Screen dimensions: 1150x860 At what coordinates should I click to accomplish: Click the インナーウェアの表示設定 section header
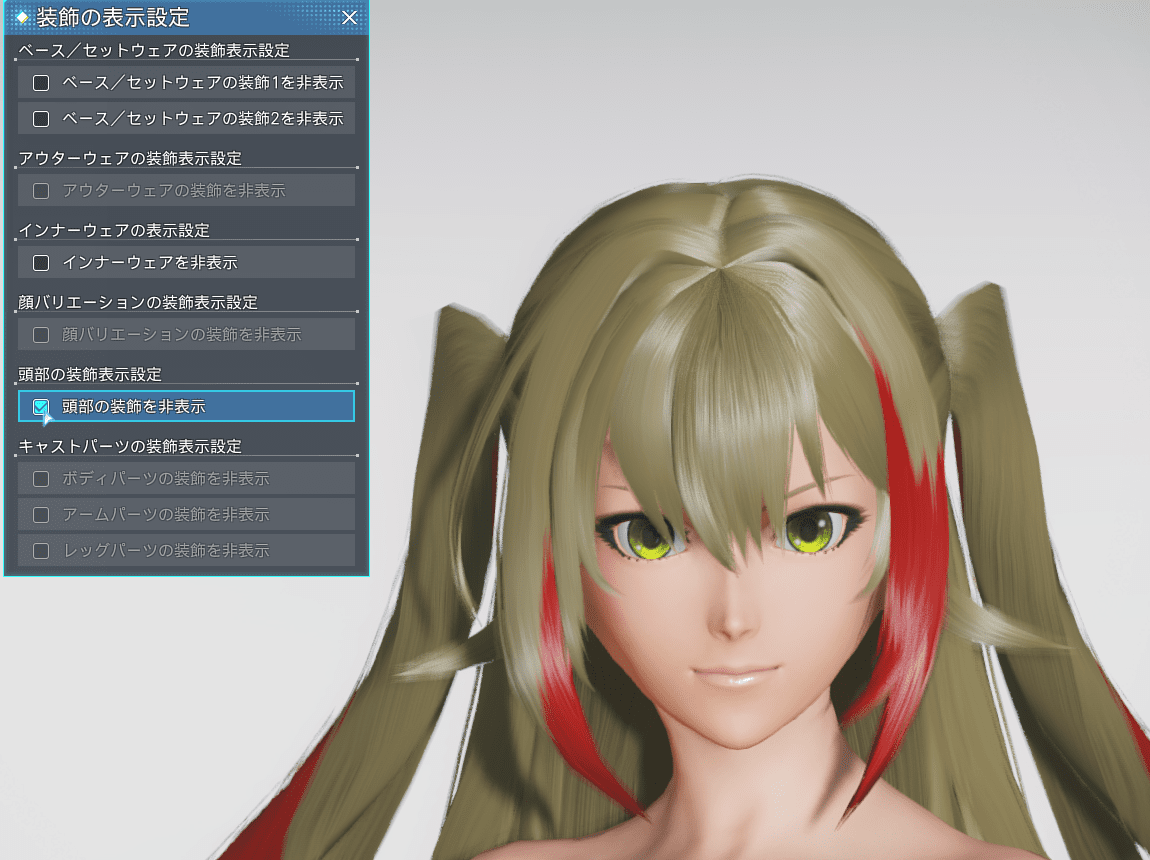pos(114,230)
